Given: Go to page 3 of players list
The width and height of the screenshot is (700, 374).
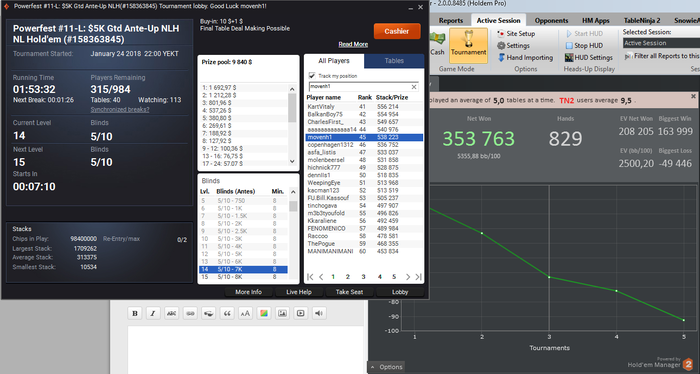Looking at the screenshot, I should tap(363, 277).
